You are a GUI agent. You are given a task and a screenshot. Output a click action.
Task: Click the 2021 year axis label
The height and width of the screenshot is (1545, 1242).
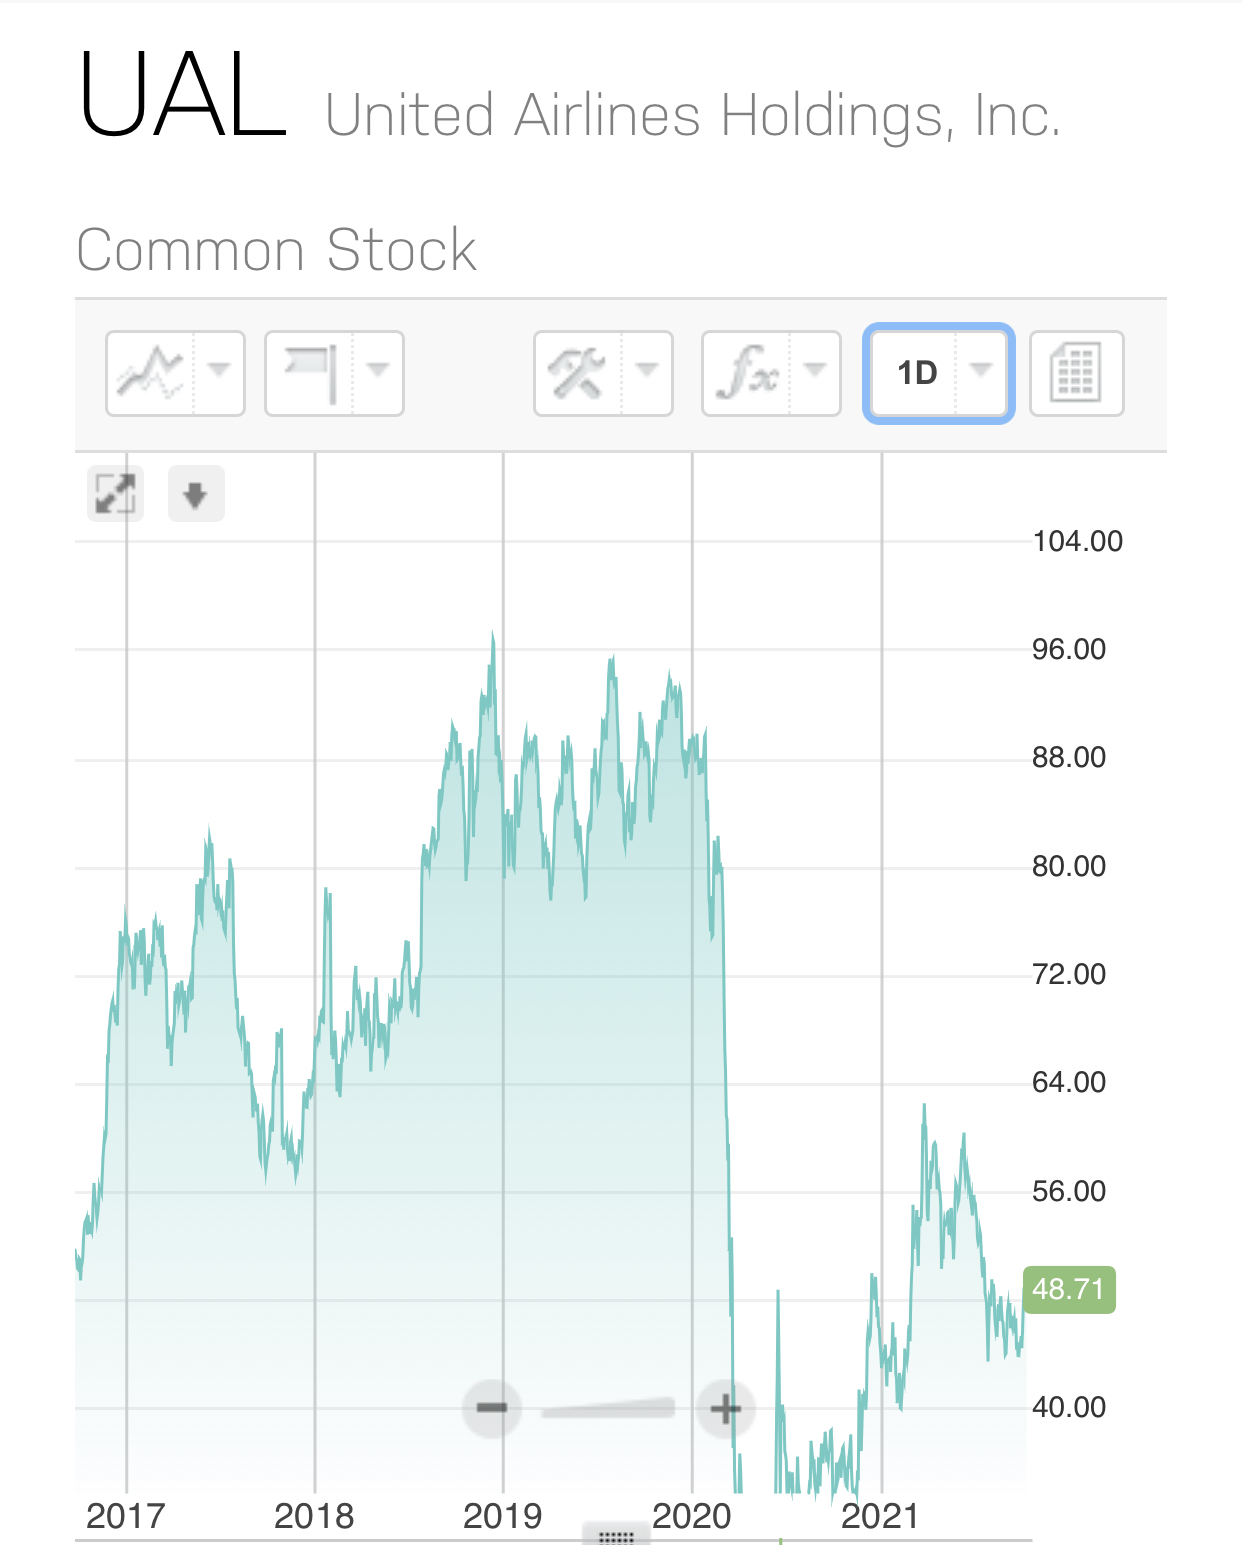pyautogui.click(x=880, y=1516)
